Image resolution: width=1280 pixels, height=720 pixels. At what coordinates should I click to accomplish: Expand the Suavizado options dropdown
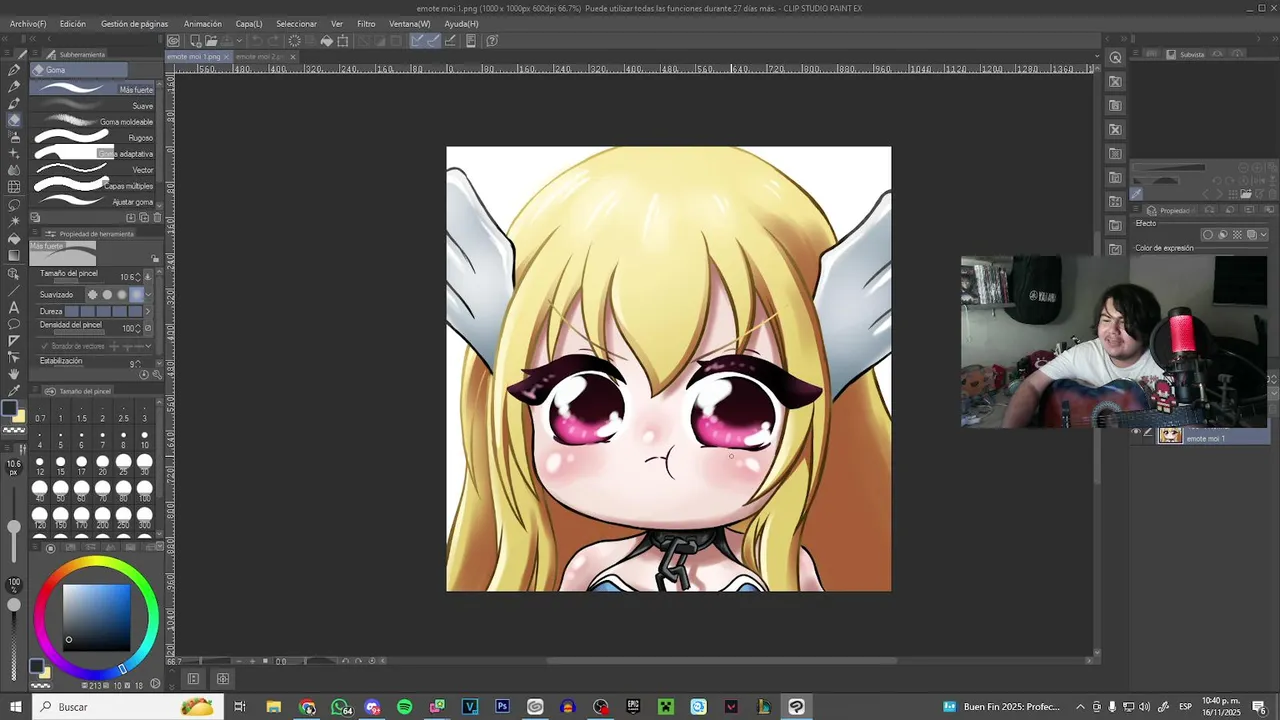point(149,295)
